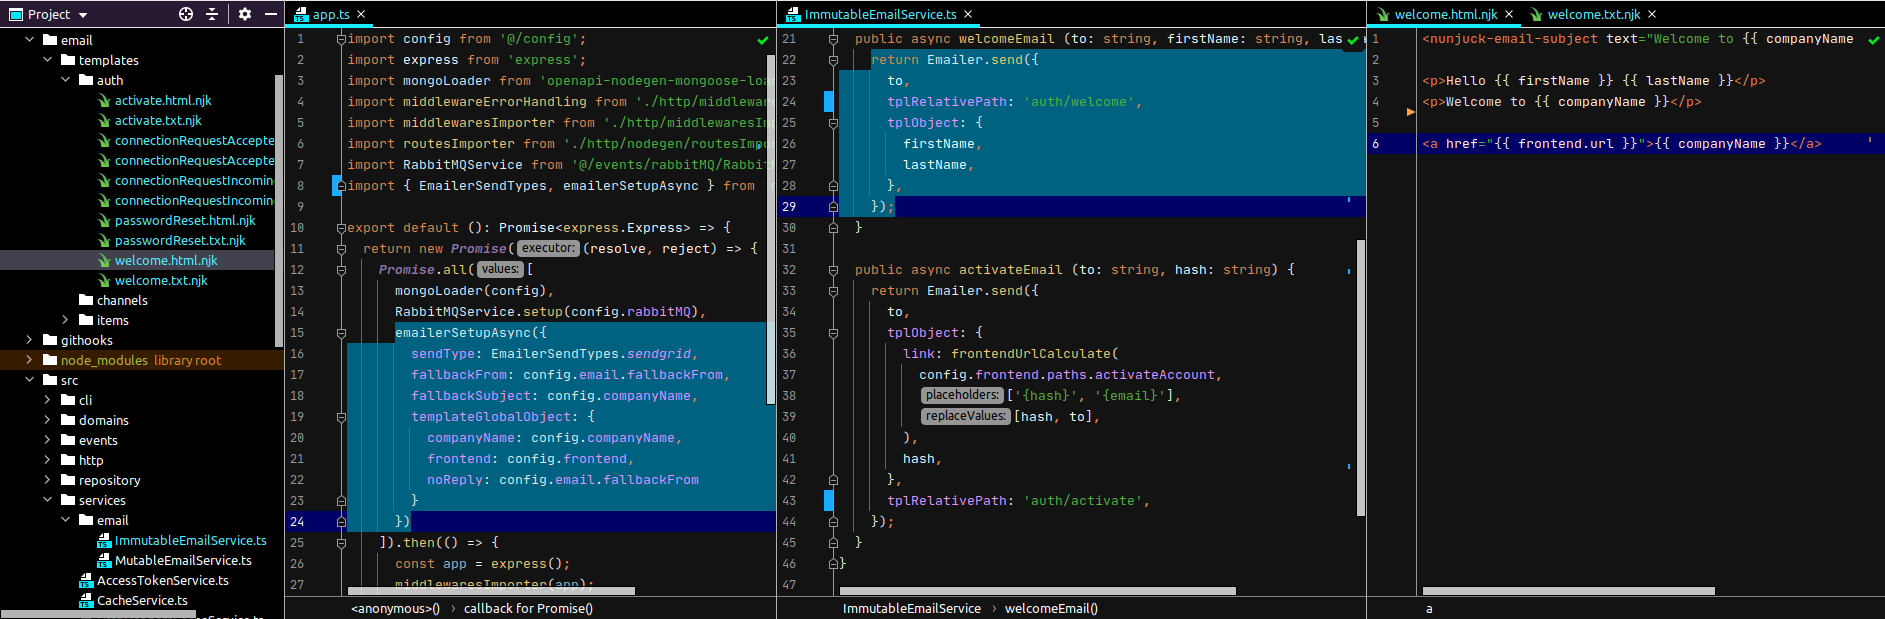The image size is (1885, 619).
Task: Click ImmutableEmailService.ts vertical scrollbar
Action: tap(1360, 378)
